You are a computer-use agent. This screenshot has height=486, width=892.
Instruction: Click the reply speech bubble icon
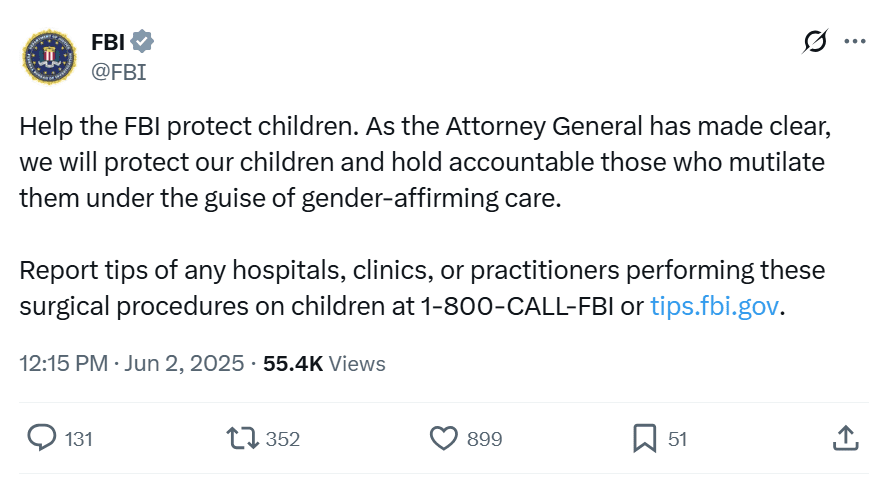[42, 438]
